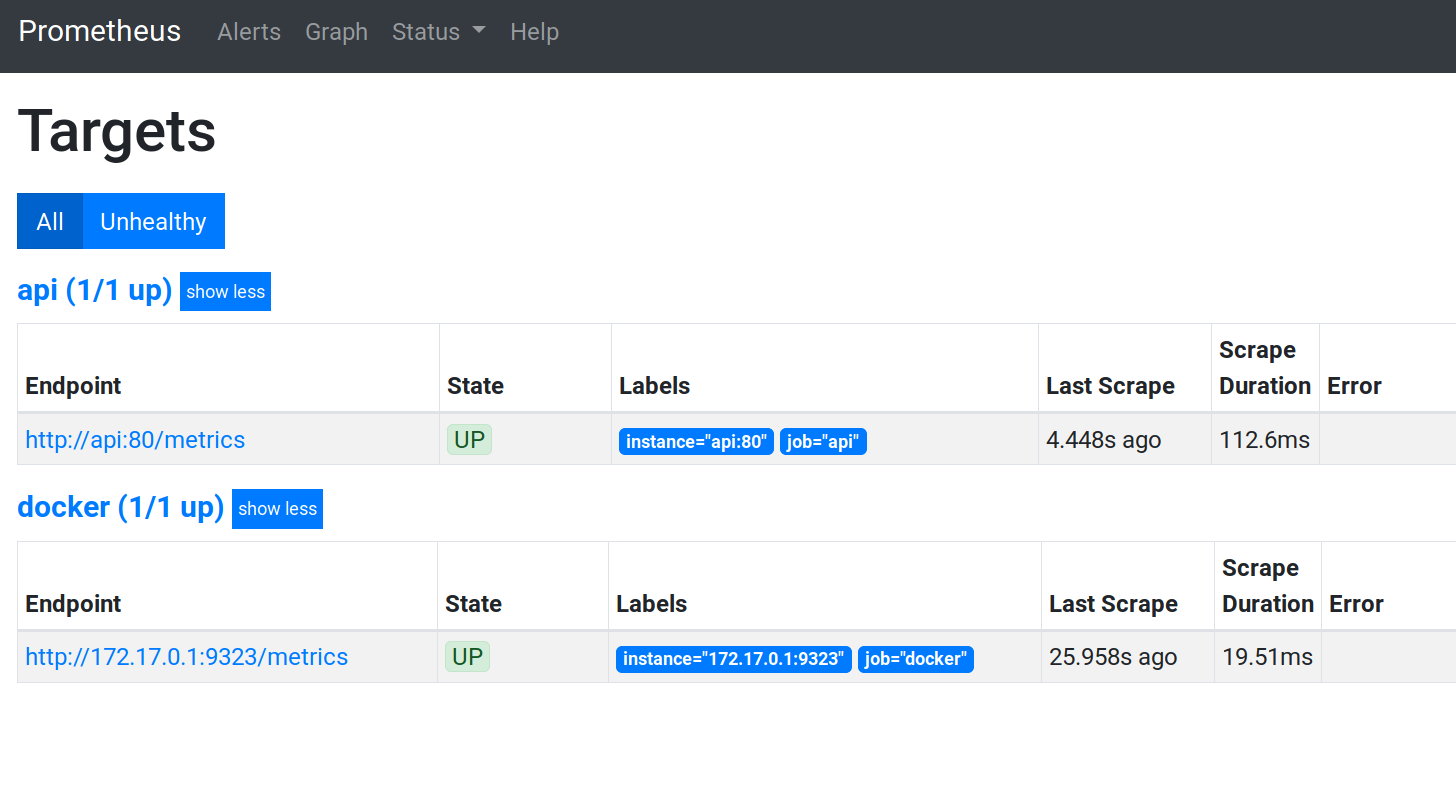The height and width of the screenshot is (808, 1456).
Task: Click the Error header in docker table
Action: tap(1356, 604)
